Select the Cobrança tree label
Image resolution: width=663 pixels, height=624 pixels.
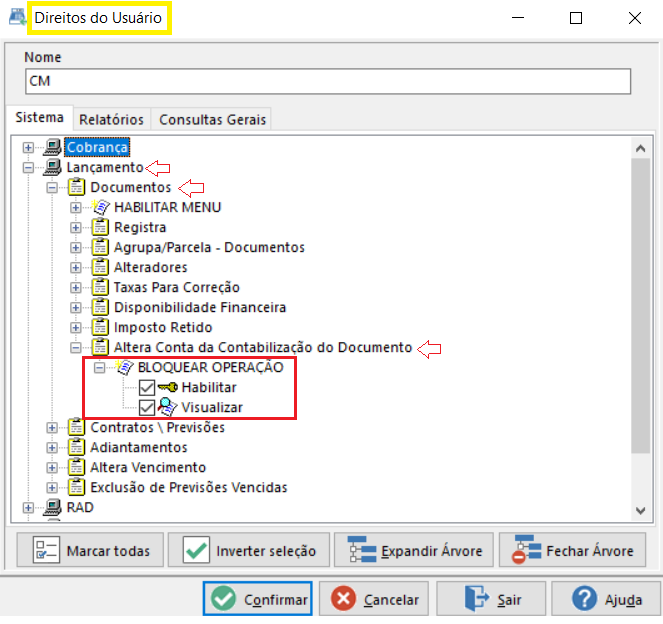pyautogui.click(x=97, y=147)
